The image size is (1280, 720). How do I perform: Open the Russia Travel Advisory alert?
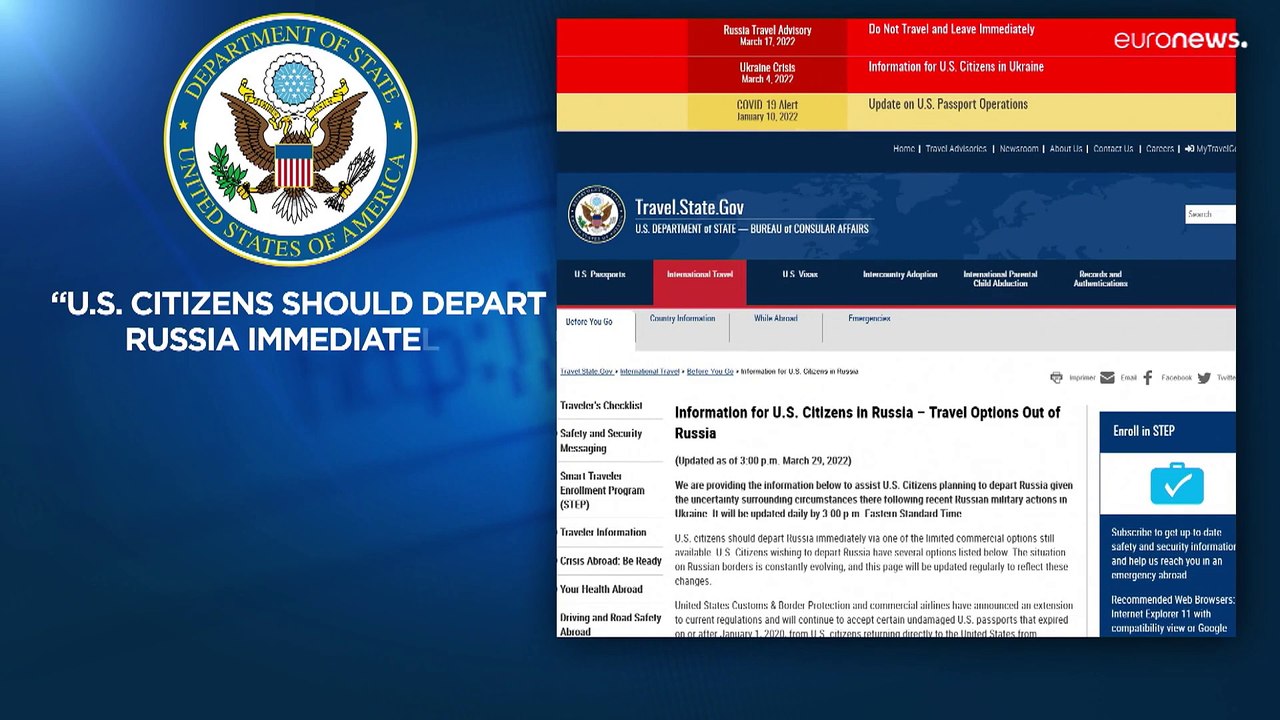(x=767, y=36)
